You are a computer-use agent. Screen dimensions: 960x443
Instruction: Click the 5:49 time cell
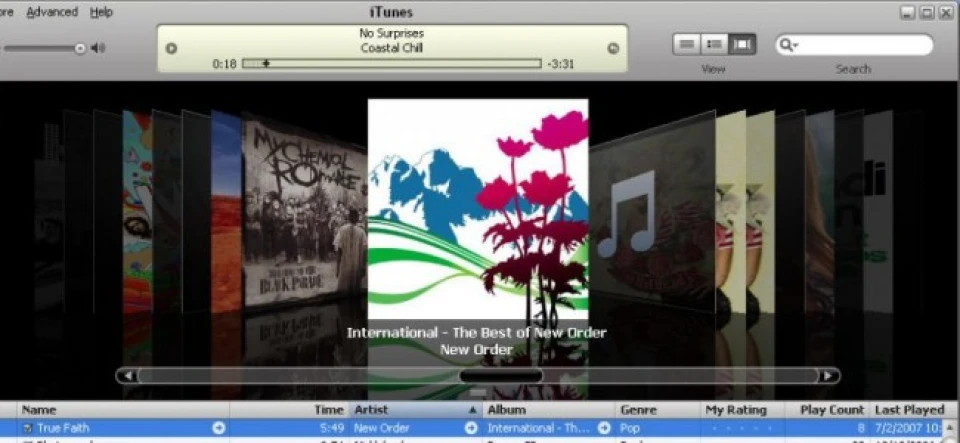click(331, 428)
